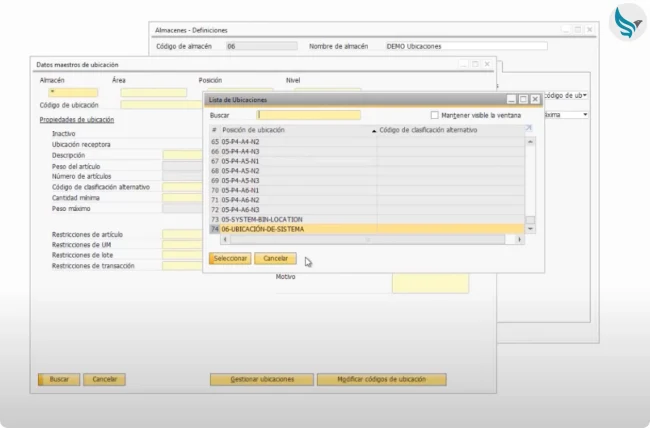Click Código de clasificación alternativo column header
This screenshot has height=428, width=650.
pos(451,130)
